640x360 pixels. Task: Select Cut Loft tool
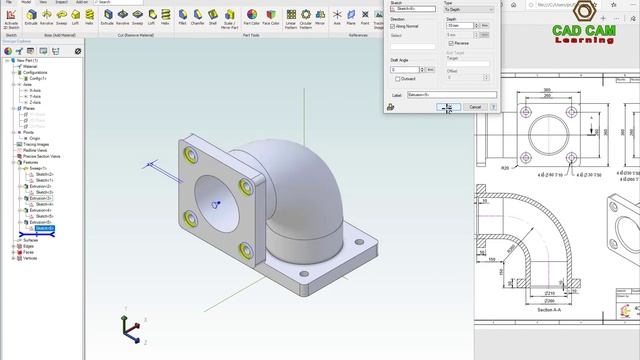(x=151, y=18)
